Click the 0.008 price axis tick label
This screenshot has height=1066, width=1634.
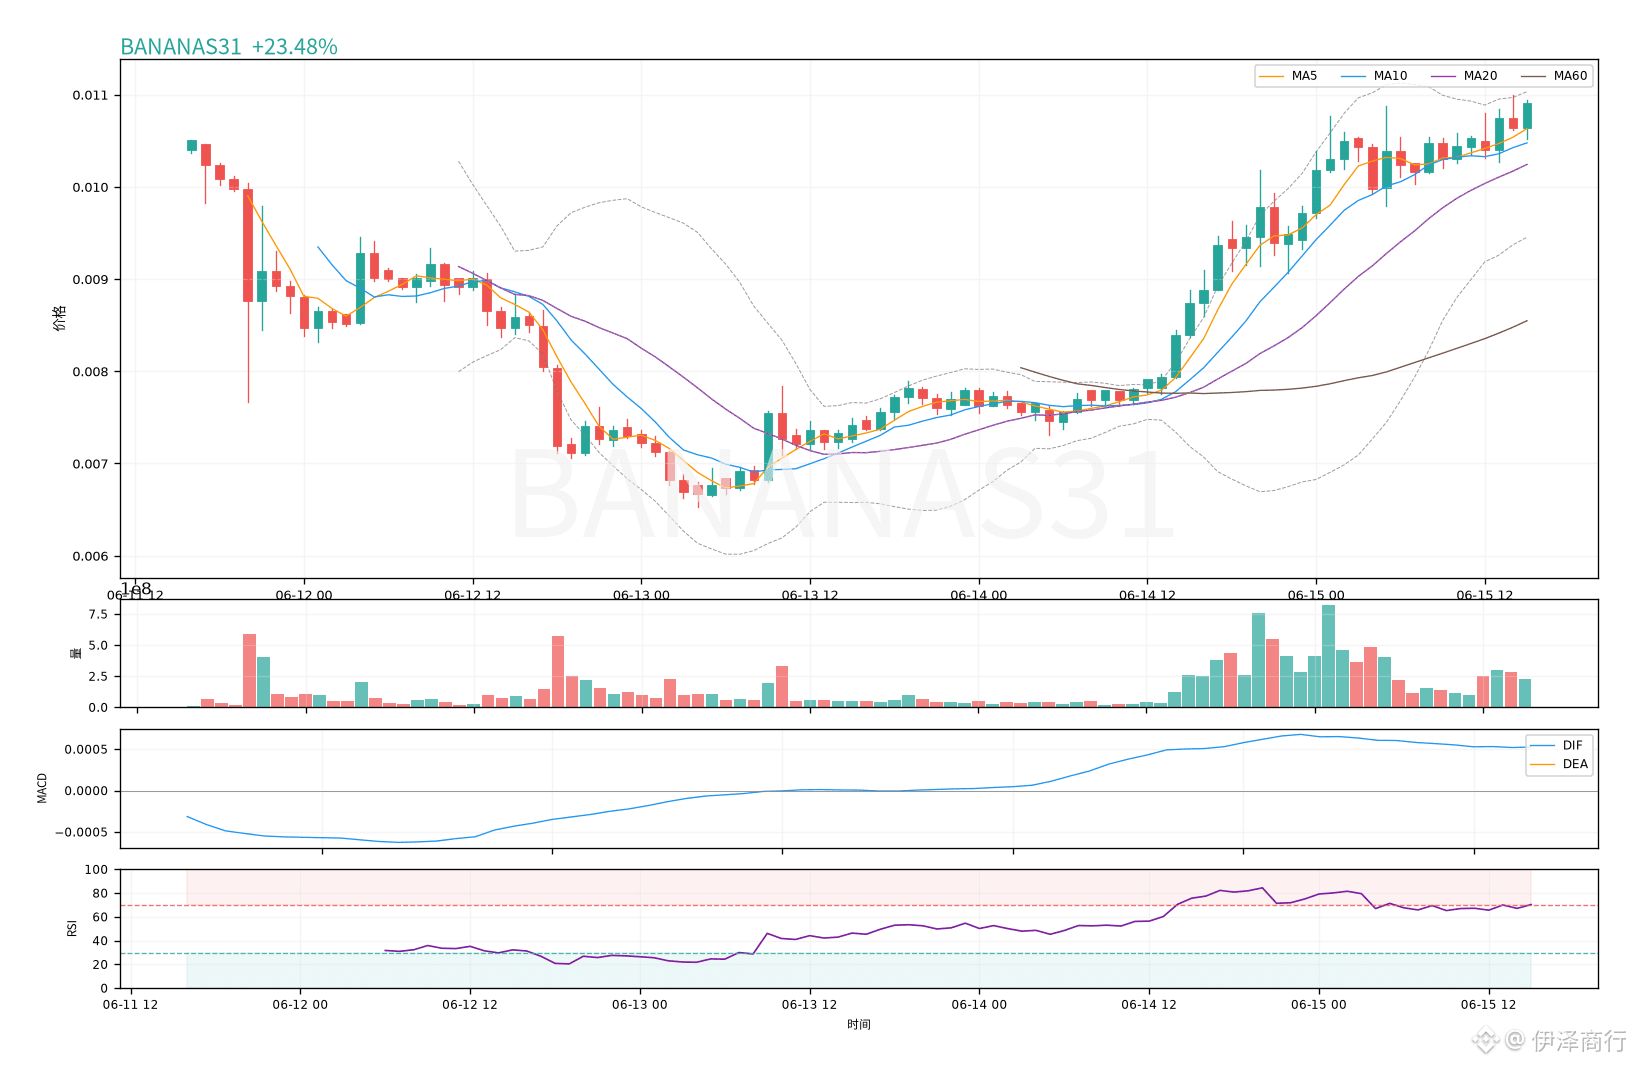tap(90, 372)
